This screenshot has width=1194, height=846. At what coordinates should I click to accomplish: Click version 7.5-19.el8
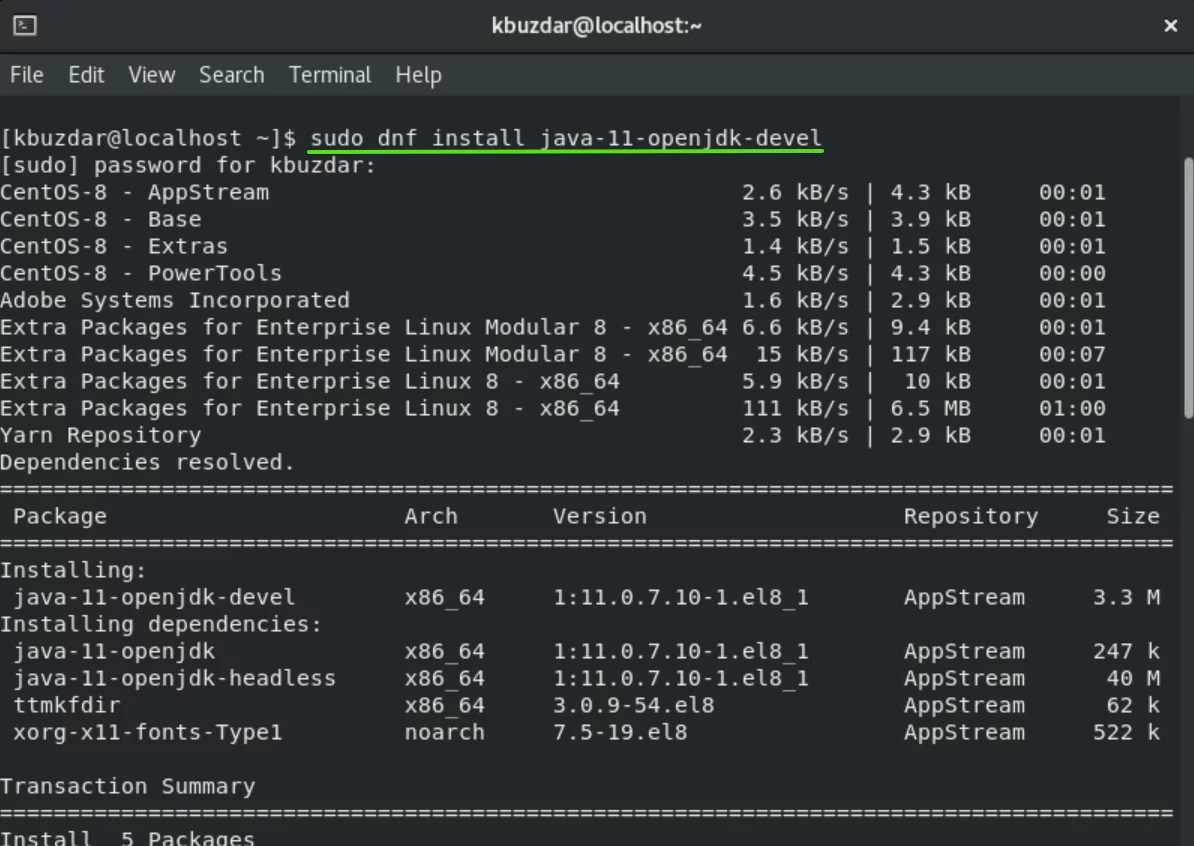pos(620,733)
